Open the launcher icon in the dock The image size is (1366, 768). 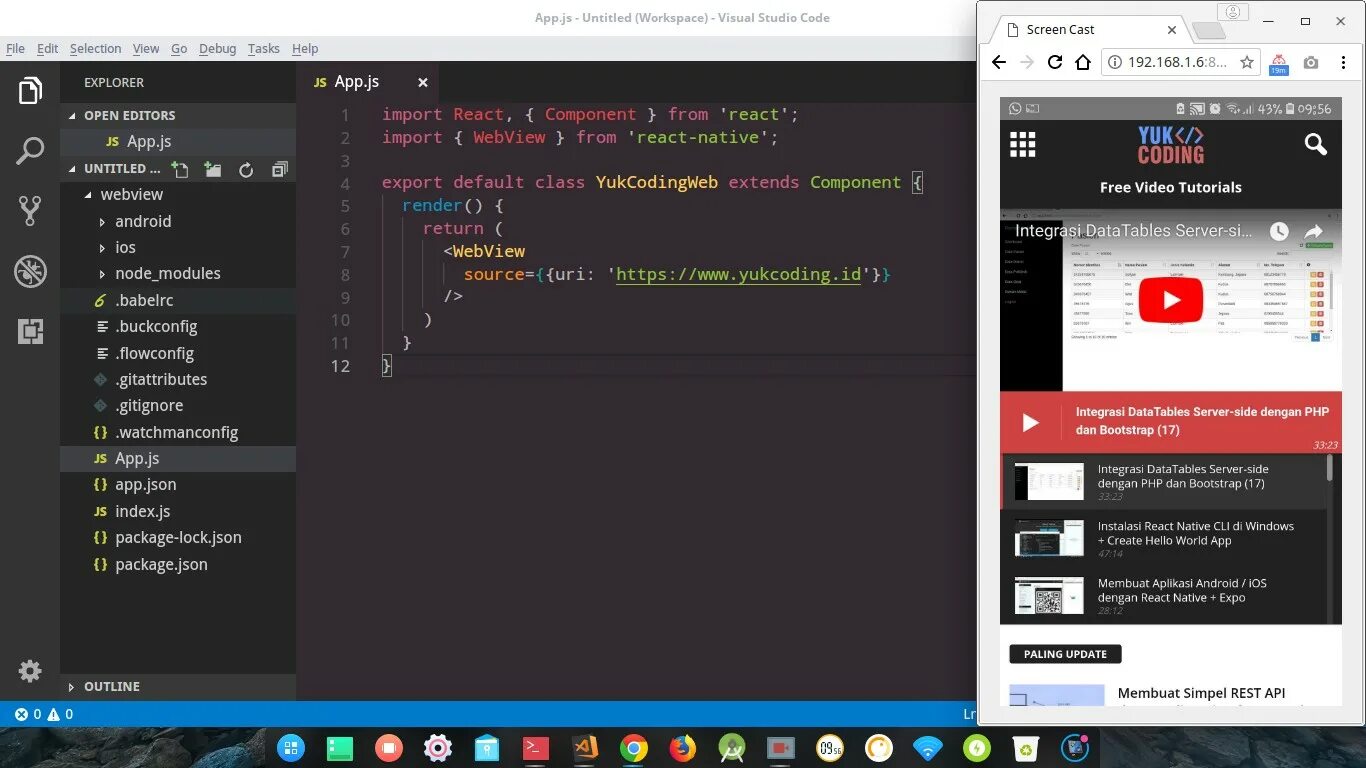[291, 747]
